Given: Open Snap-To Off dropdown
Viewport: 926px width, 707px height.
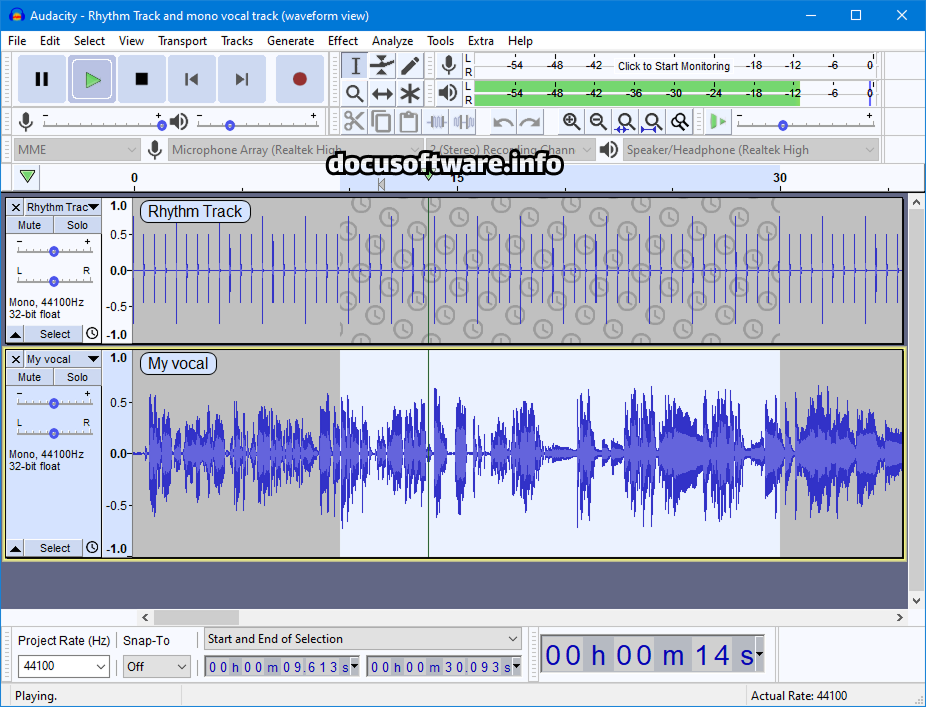Looking at the screenshot, I should (156, 666).
